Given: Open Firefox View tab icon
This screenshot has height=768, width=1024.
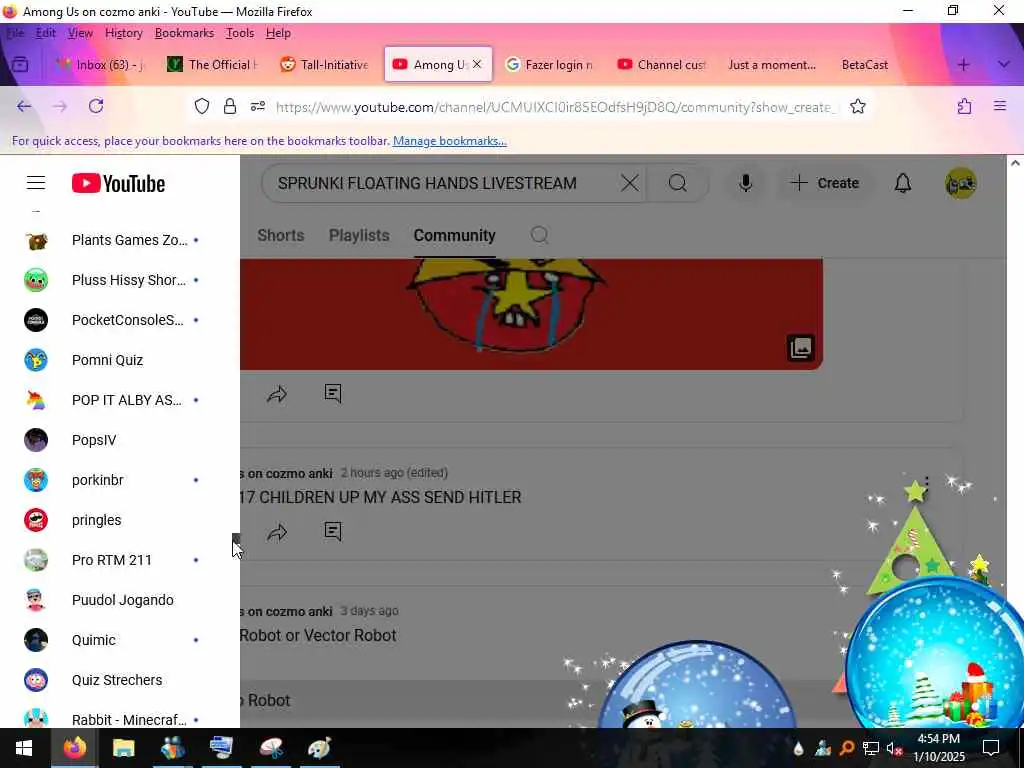Looking at the screenshot, I should (20, 65).
